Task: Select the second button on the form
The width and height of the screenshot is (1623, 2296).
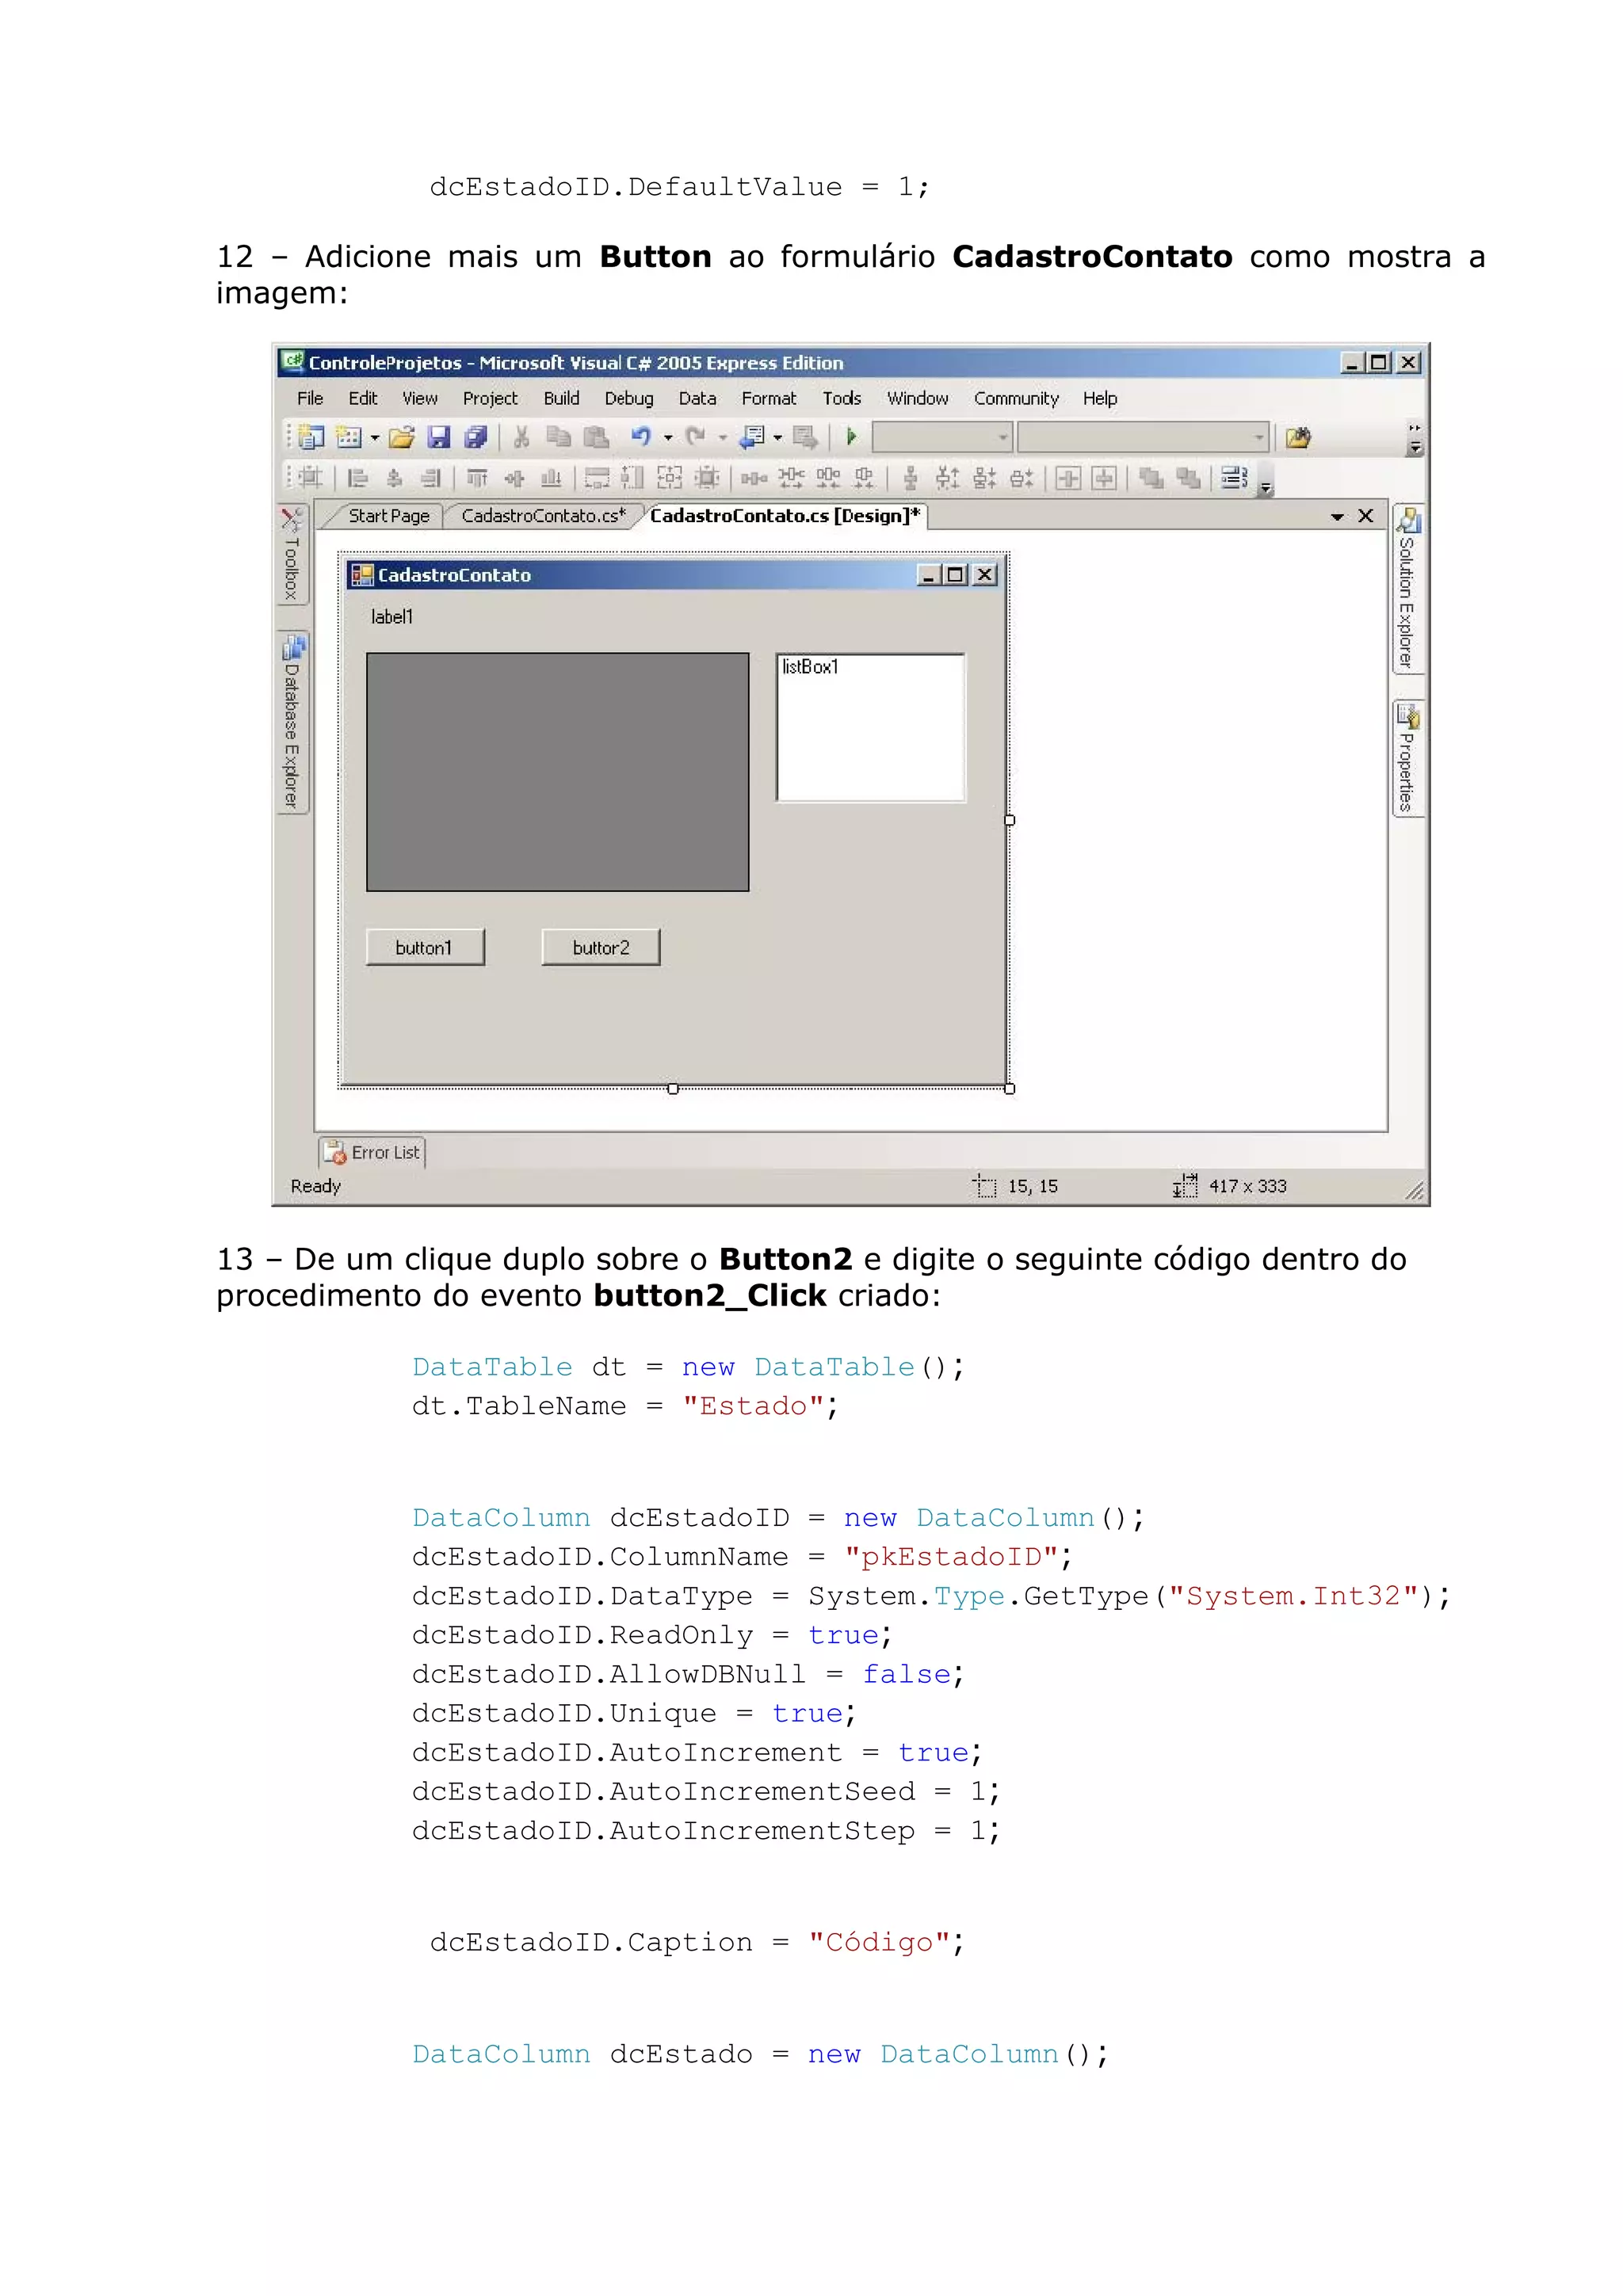Action: click(601, 947)
